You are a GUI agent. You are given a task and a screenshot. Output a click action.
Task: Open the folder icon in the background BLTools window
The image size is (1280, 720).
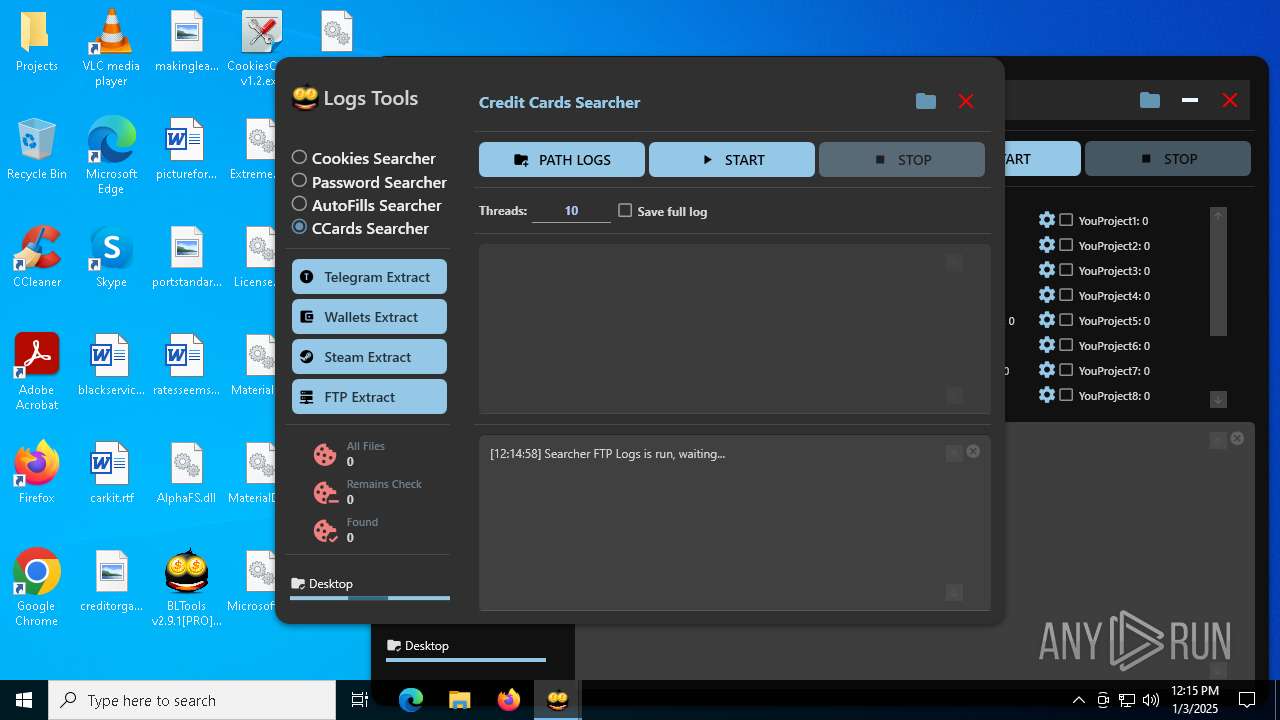pyautogui.click(x=1150, y=100)
